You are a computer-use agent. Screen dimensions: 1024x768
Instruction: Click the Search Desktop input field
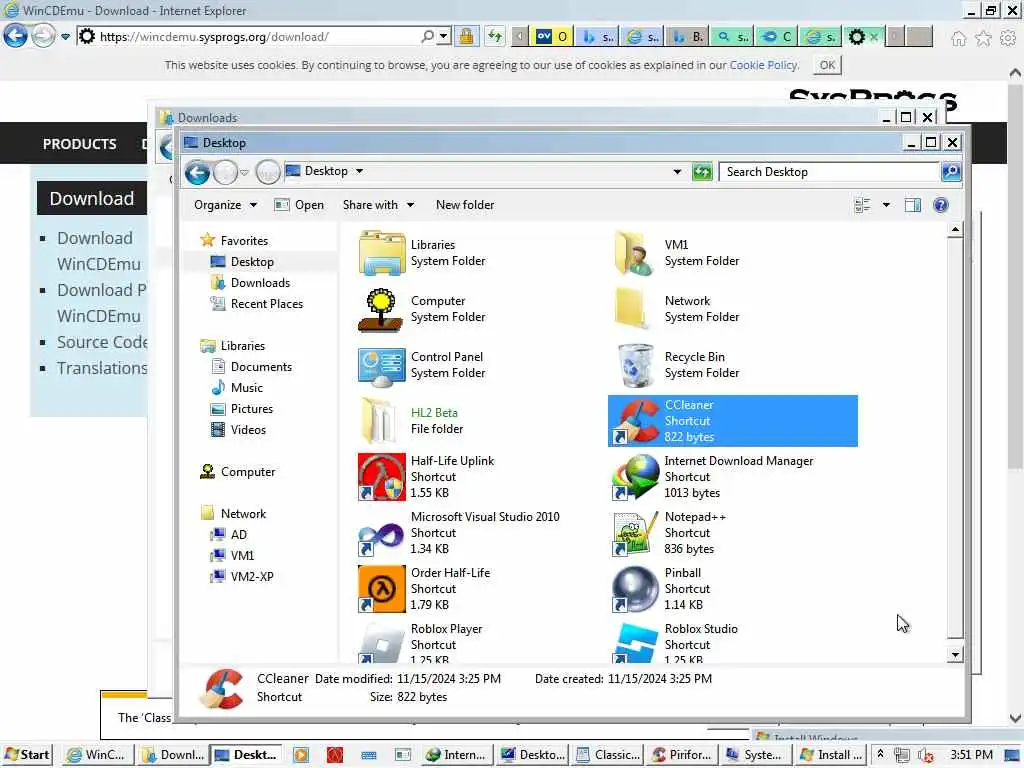[829, 172]
